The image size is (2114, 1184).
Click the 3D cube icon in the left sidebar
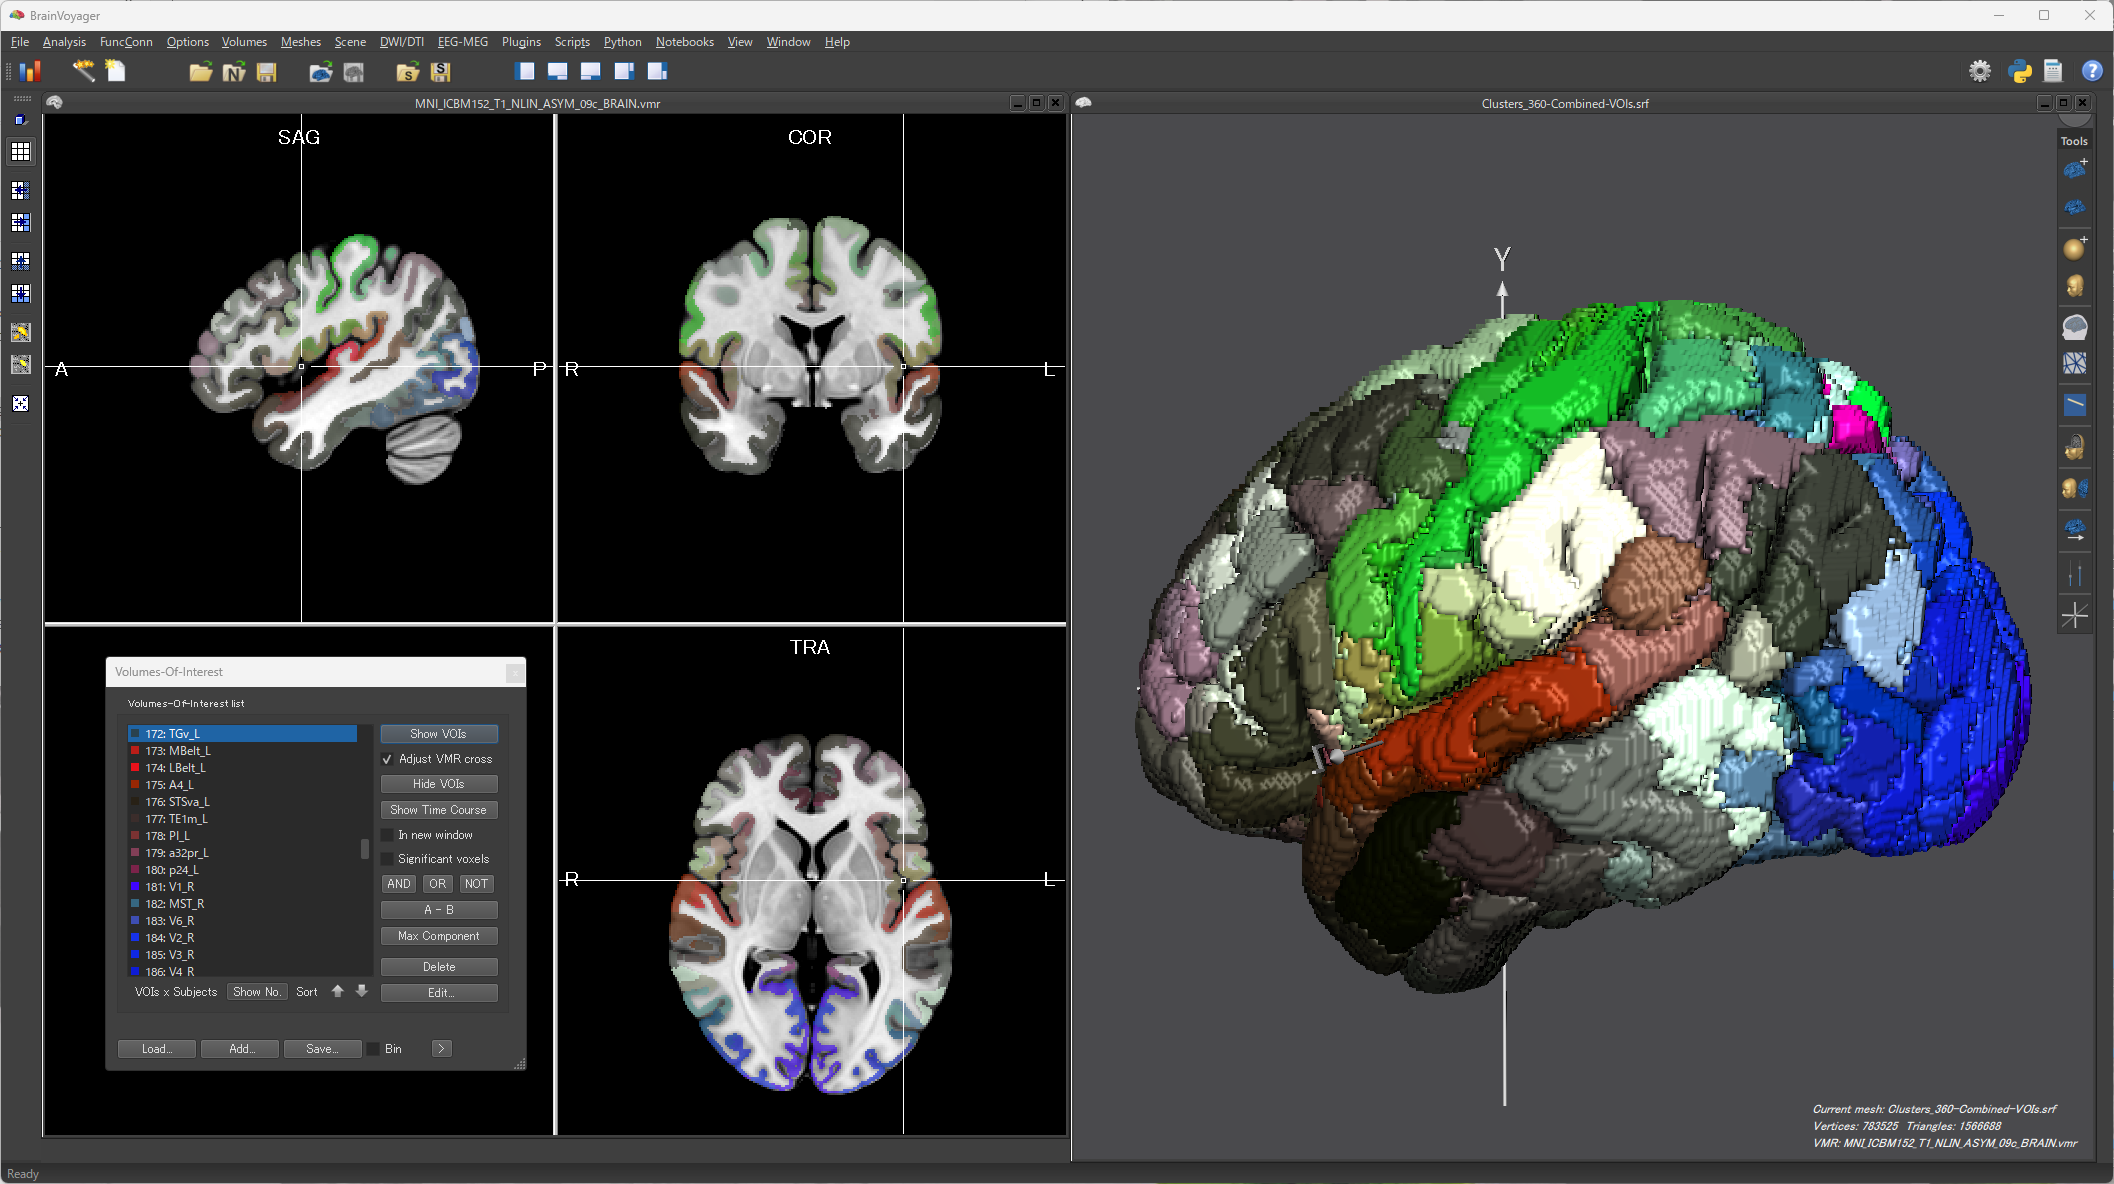click(x=21, y=120)
